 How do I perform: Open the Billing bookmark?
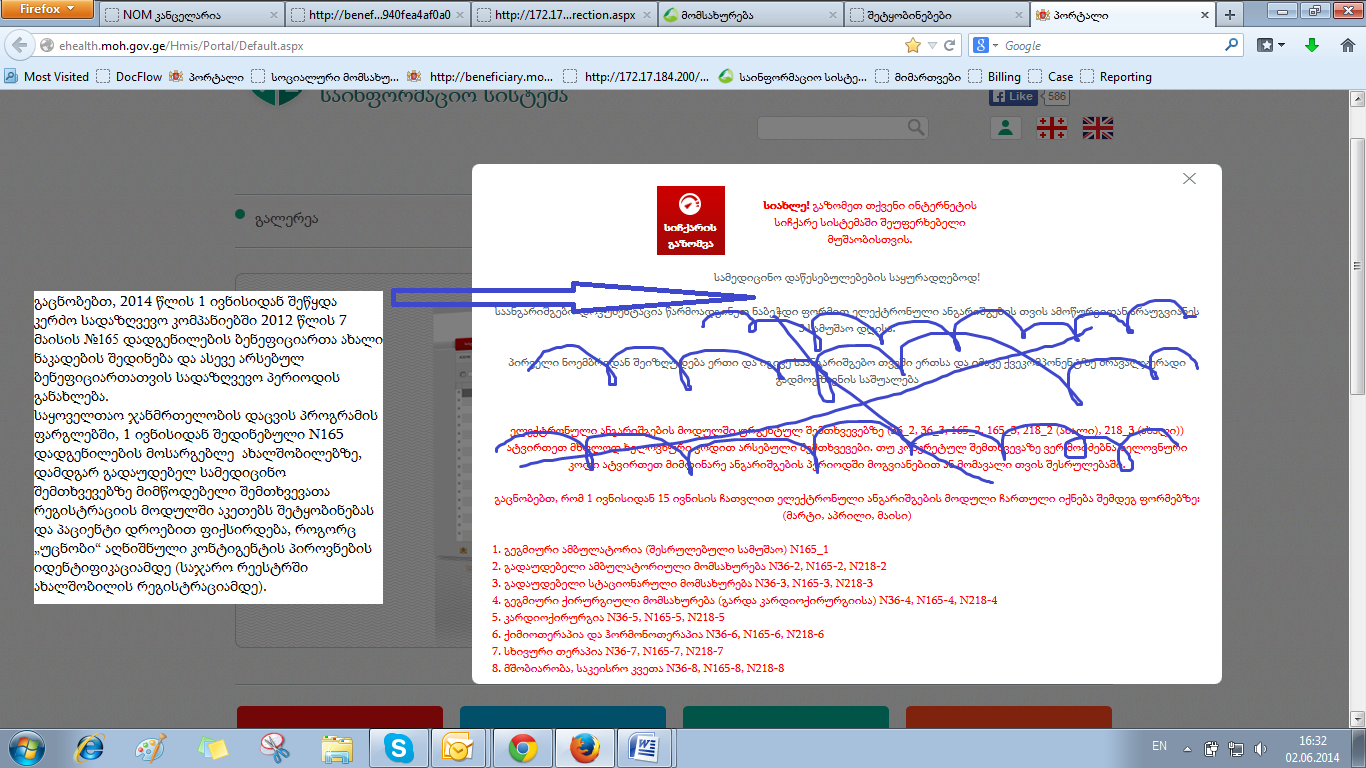1003,77
